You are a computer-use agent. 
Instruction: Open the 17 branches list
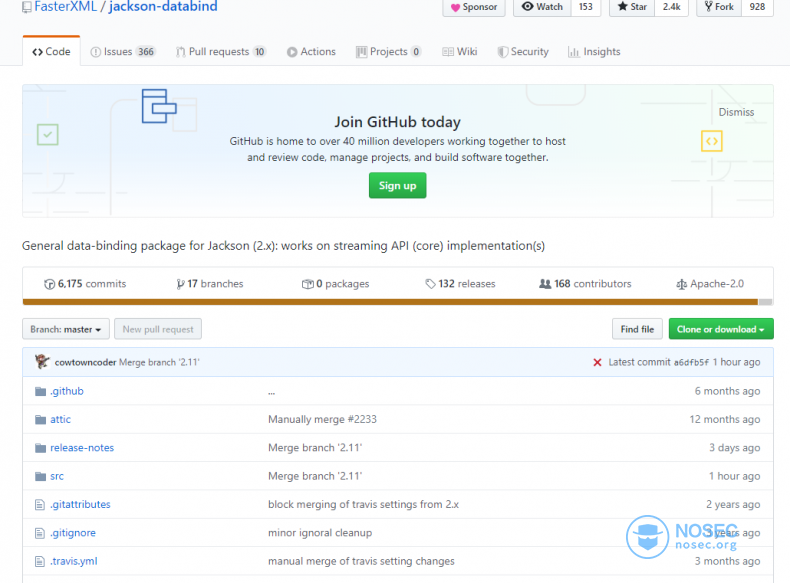pyautogui.click(x=210, y=284)
